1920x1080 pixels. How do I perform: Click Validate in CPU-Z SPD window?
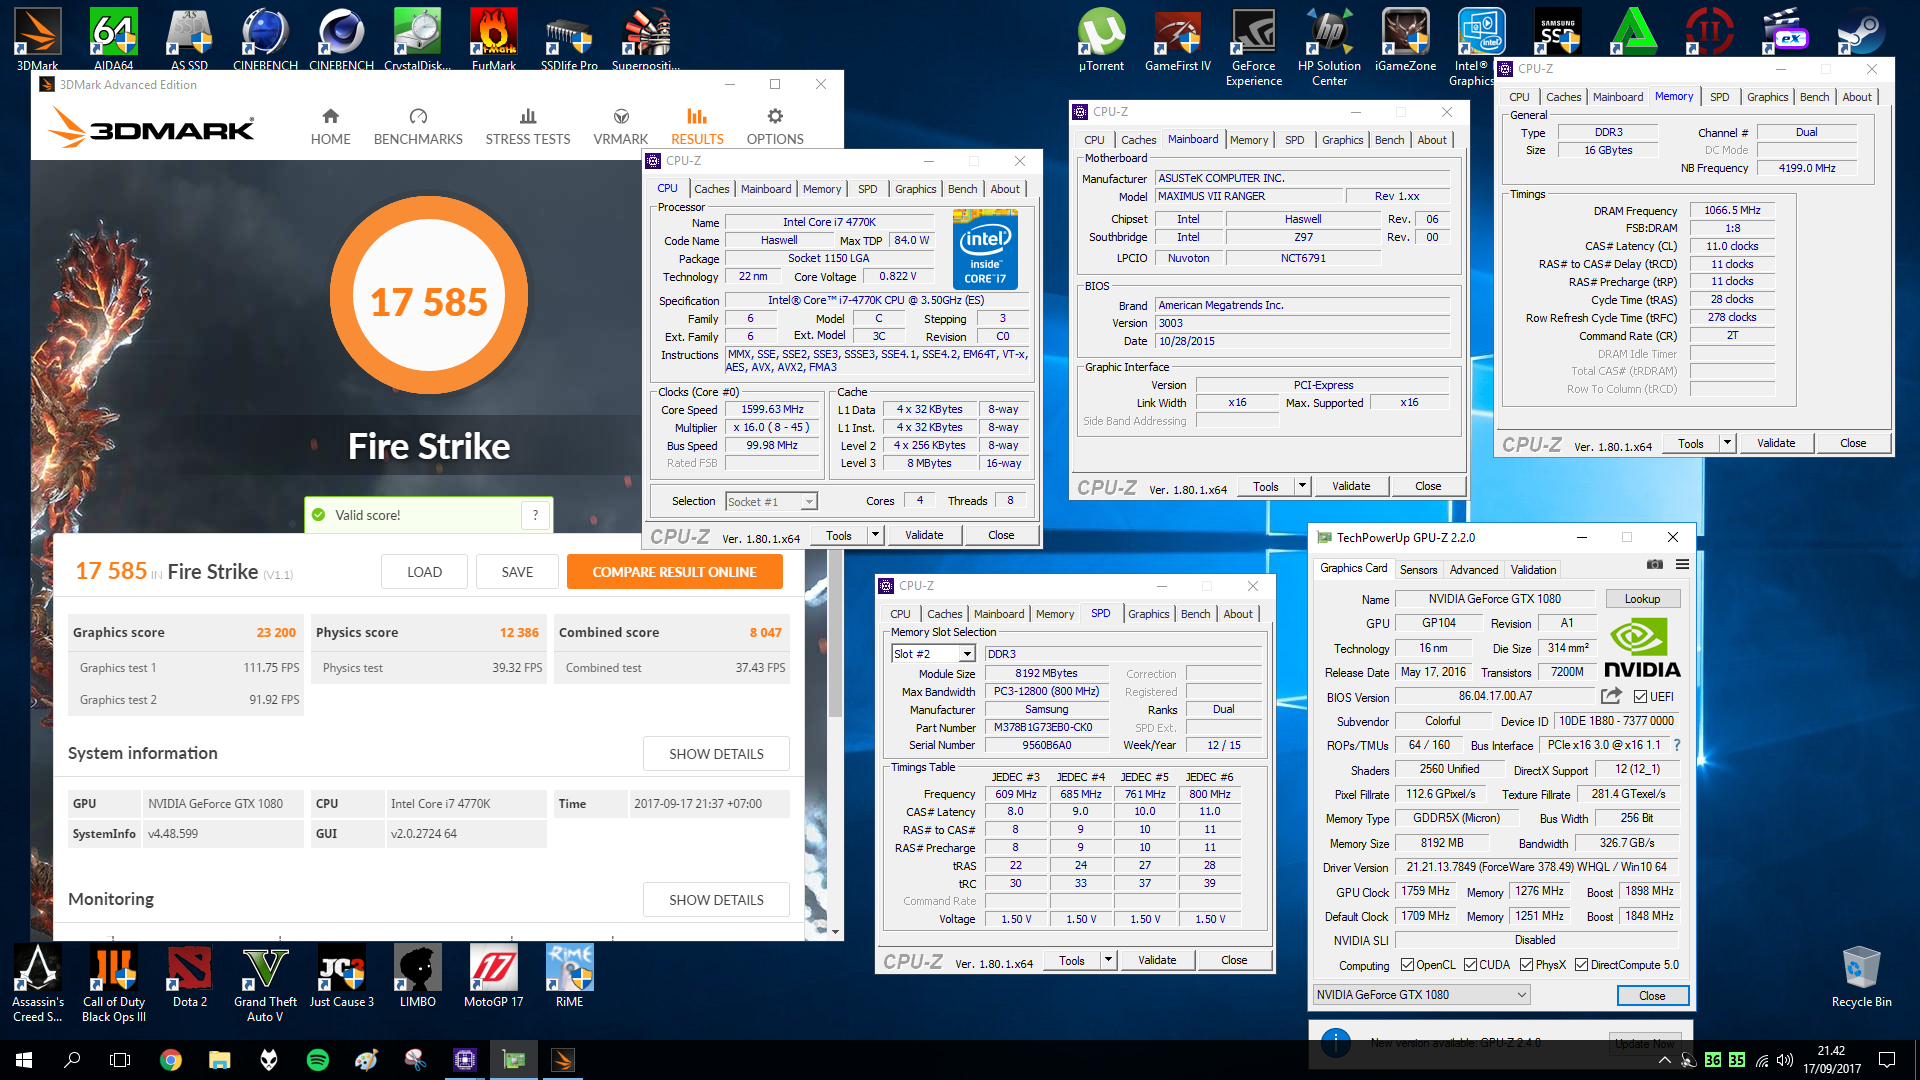[1157, 960]
